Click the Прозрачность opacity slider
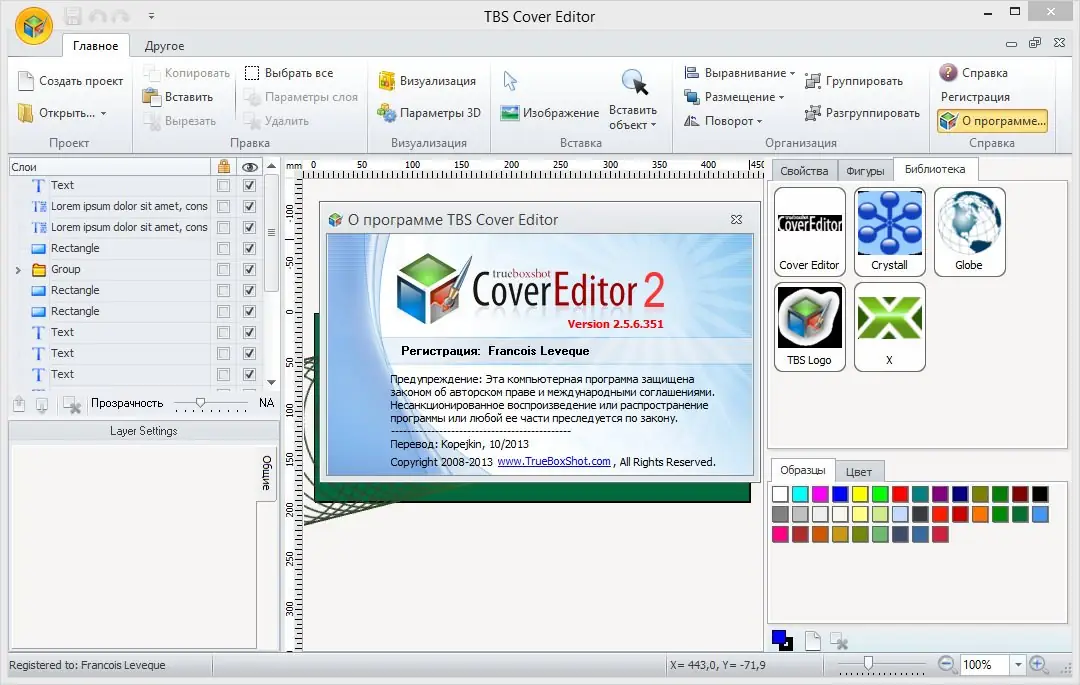This screenshot has height=685, width=1080. coord(210,403)
